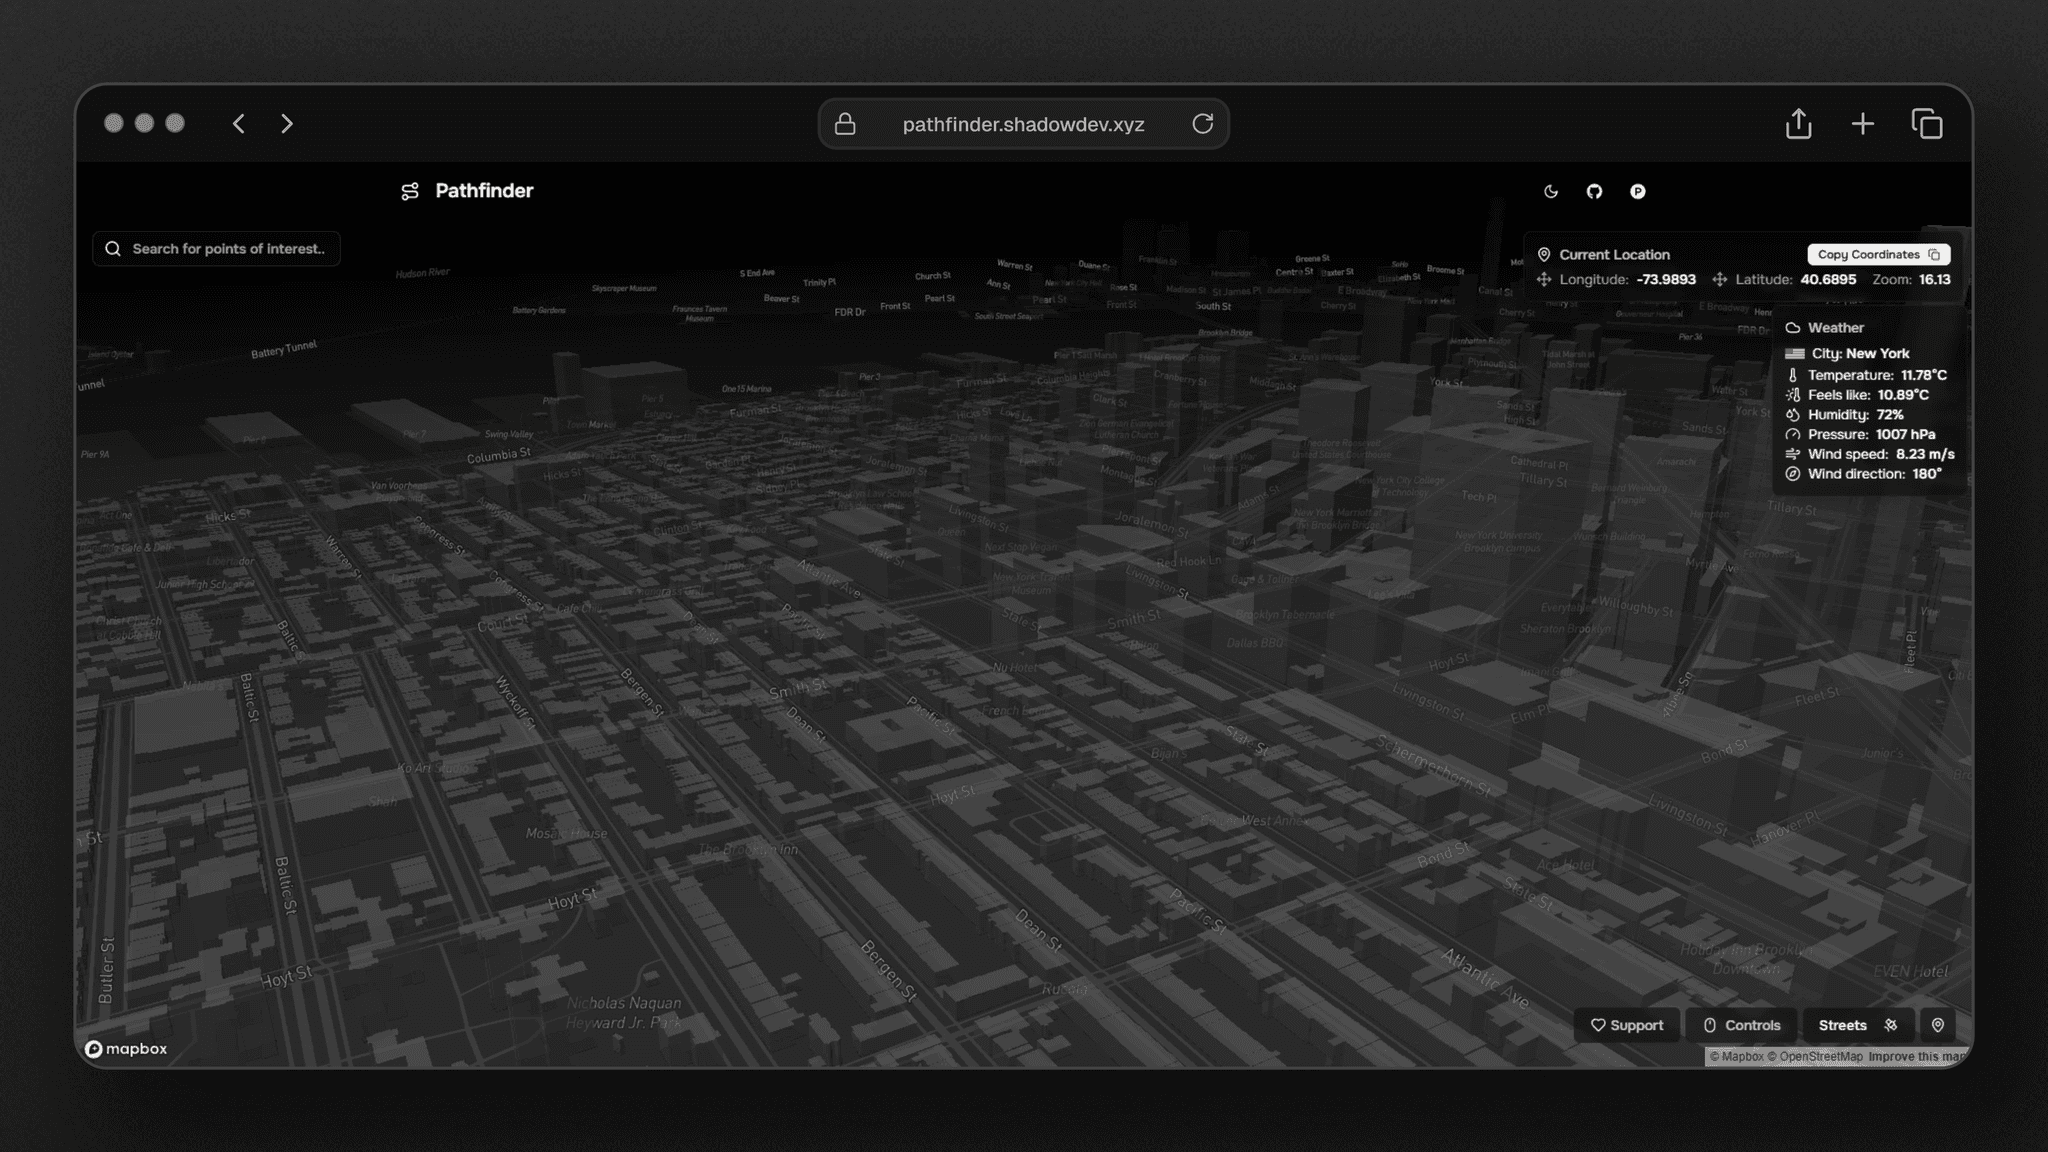The width and height of the screenshot is (2048, 1152).
Task: Reload the page in browser
Action: point(1202,124)
